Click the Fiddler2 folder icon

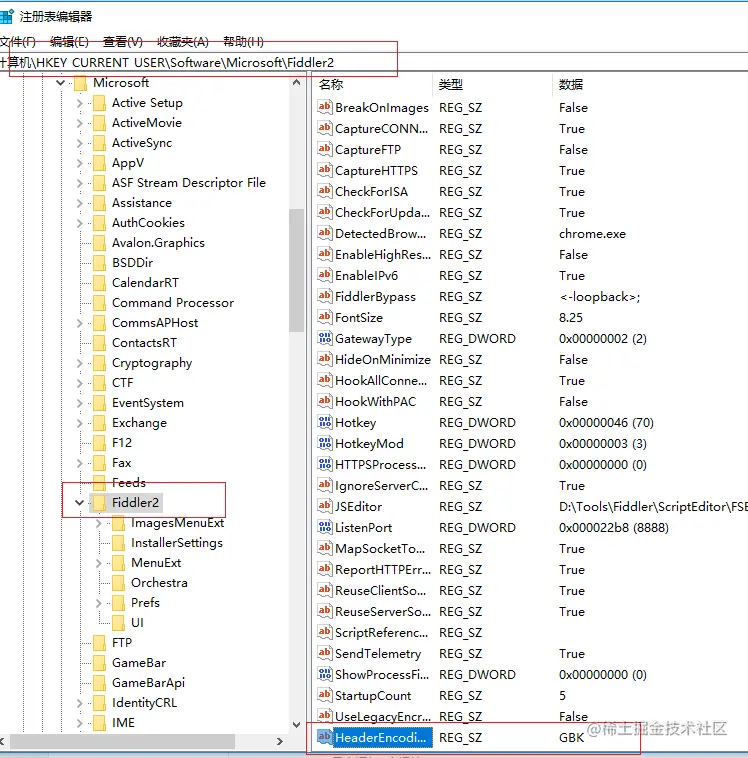(99, 503)
